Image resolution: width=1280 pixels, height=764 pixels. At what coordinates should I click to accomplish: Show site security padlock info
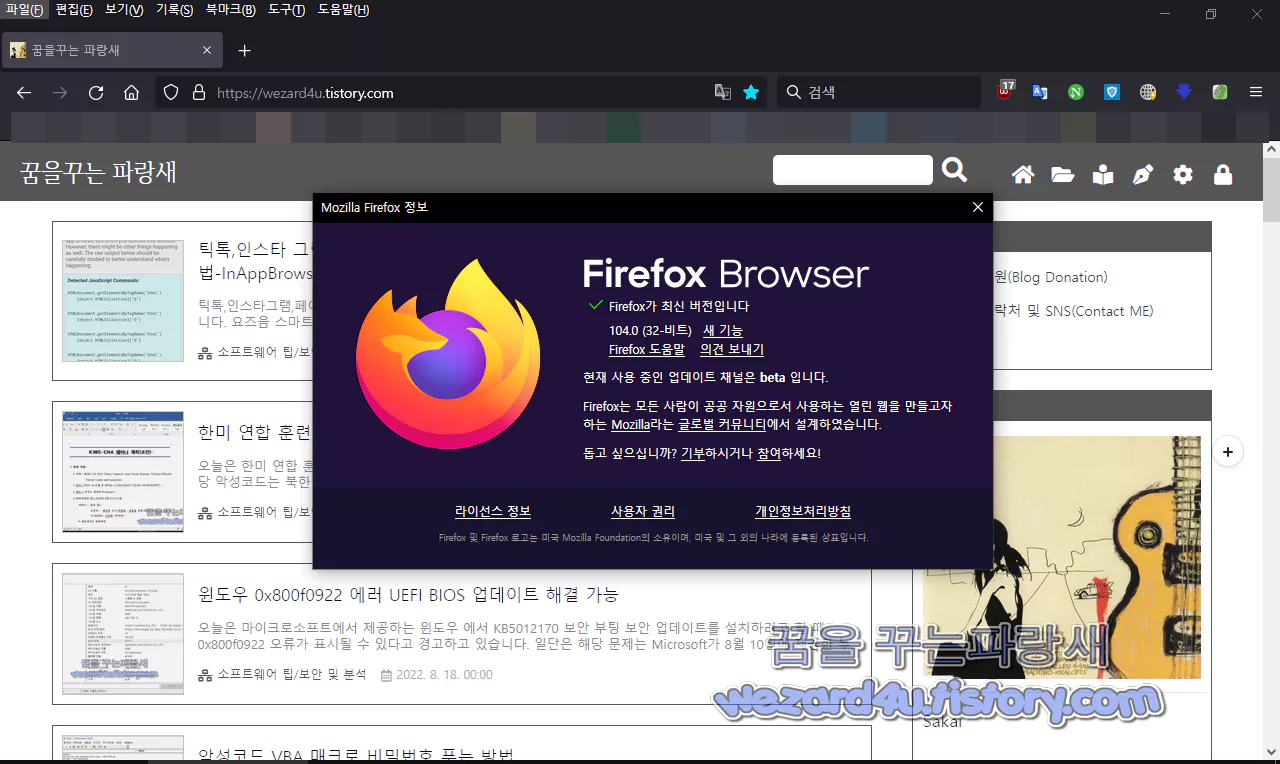(x=198, y=92)
